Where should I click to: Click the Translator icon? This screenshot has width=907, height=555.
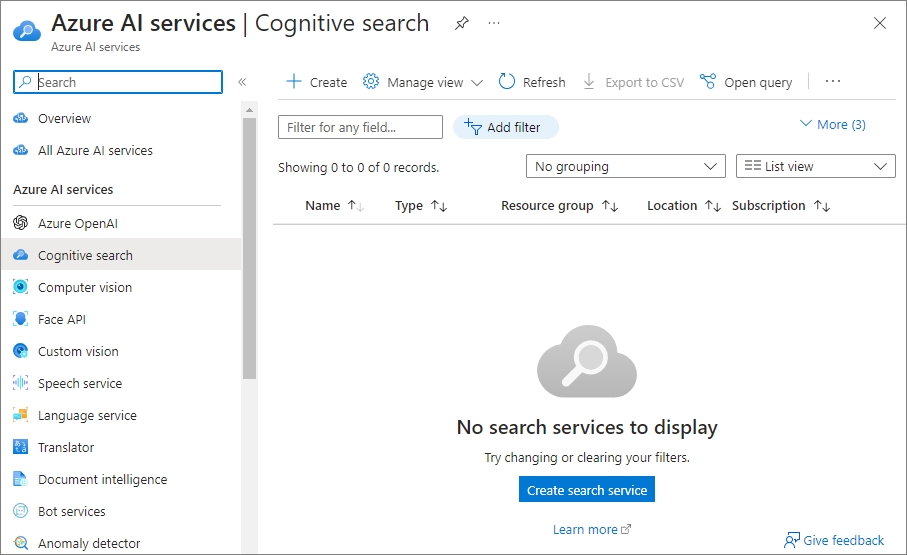click(x=21, y=447)
